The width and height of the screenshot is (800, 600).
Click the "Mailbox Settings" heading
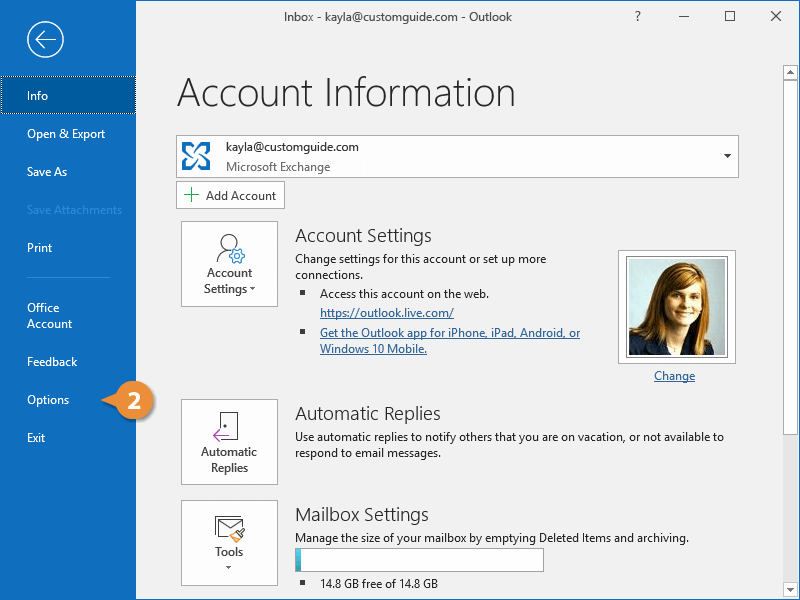click(362, 515)
